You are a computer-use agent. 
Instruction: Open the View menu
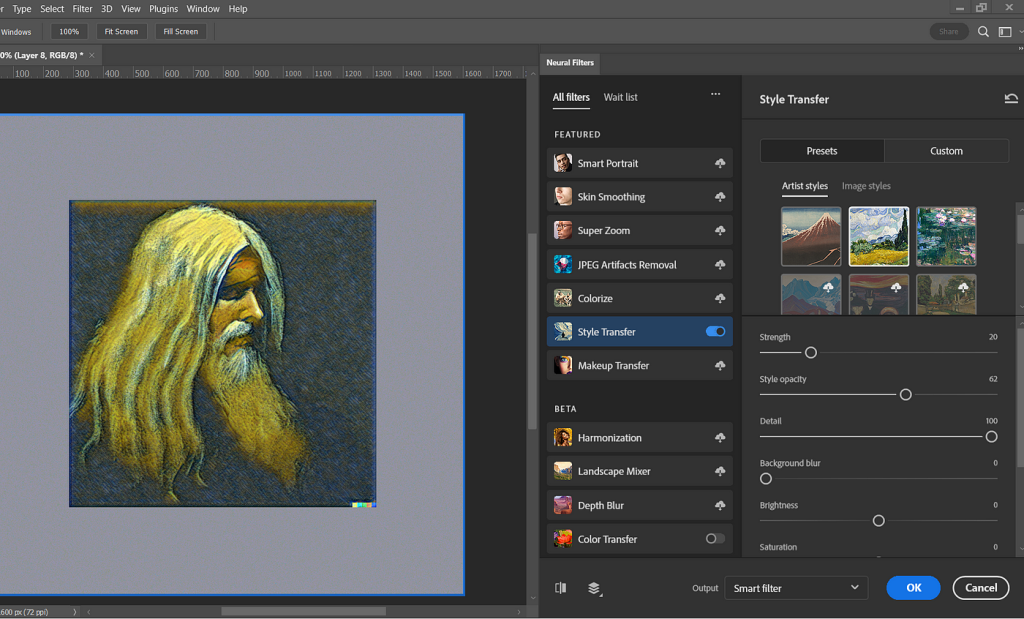point(131,8)
